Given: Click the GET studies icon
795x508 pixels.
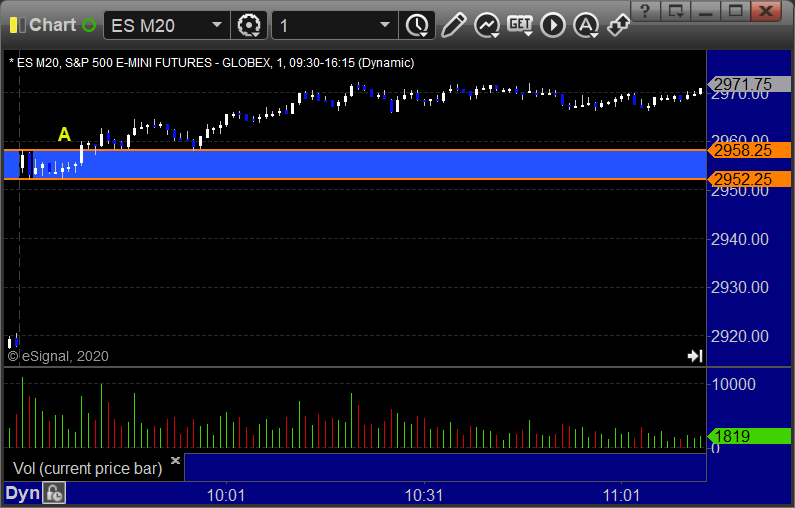Looking at the screenshot, I should (x=520, y=25).
